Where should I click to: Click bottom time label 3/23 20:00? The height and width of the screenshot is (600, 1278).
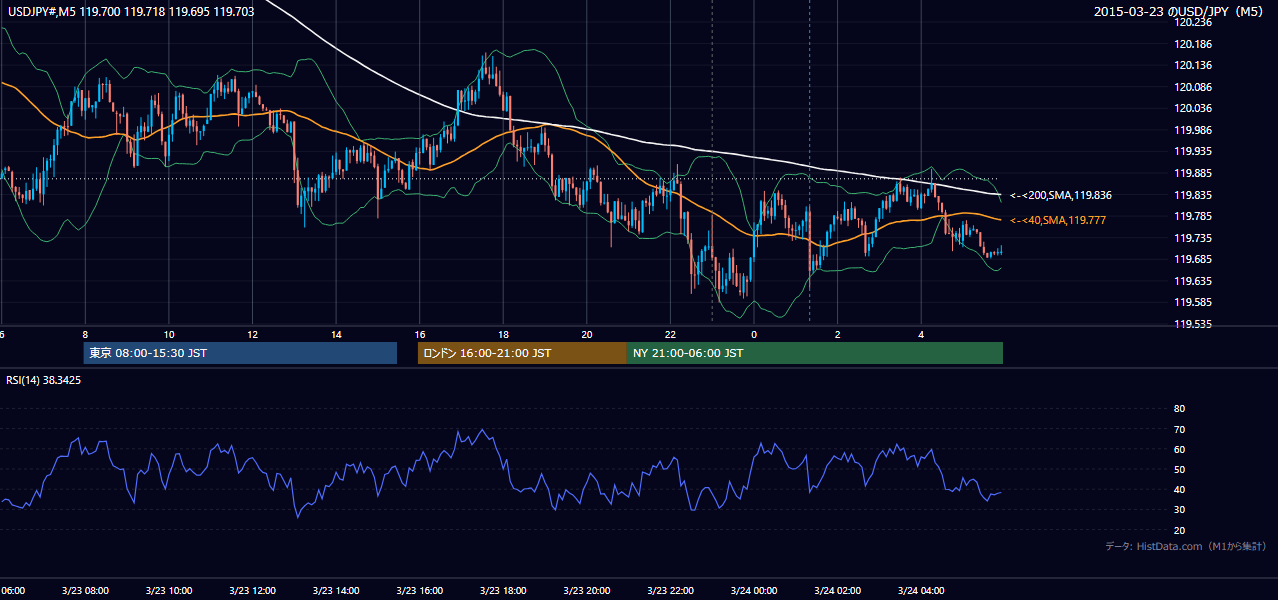[586, 590]
